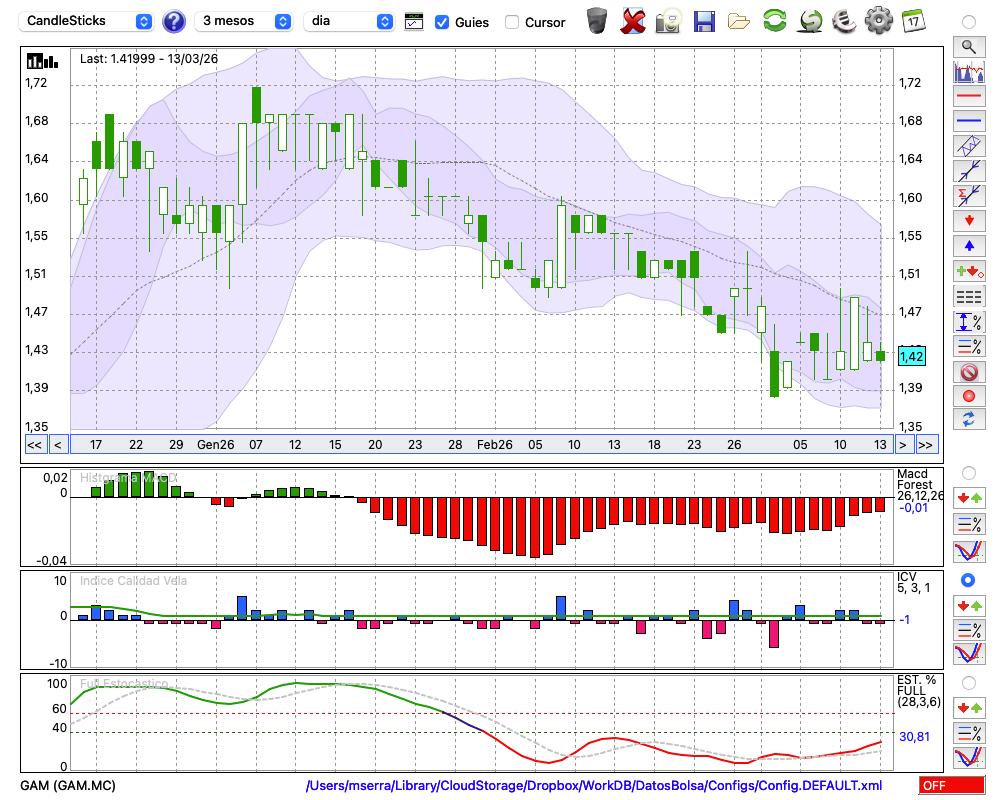Click the blue help question mark icon
1000x800 pixels.
[173, 21]
